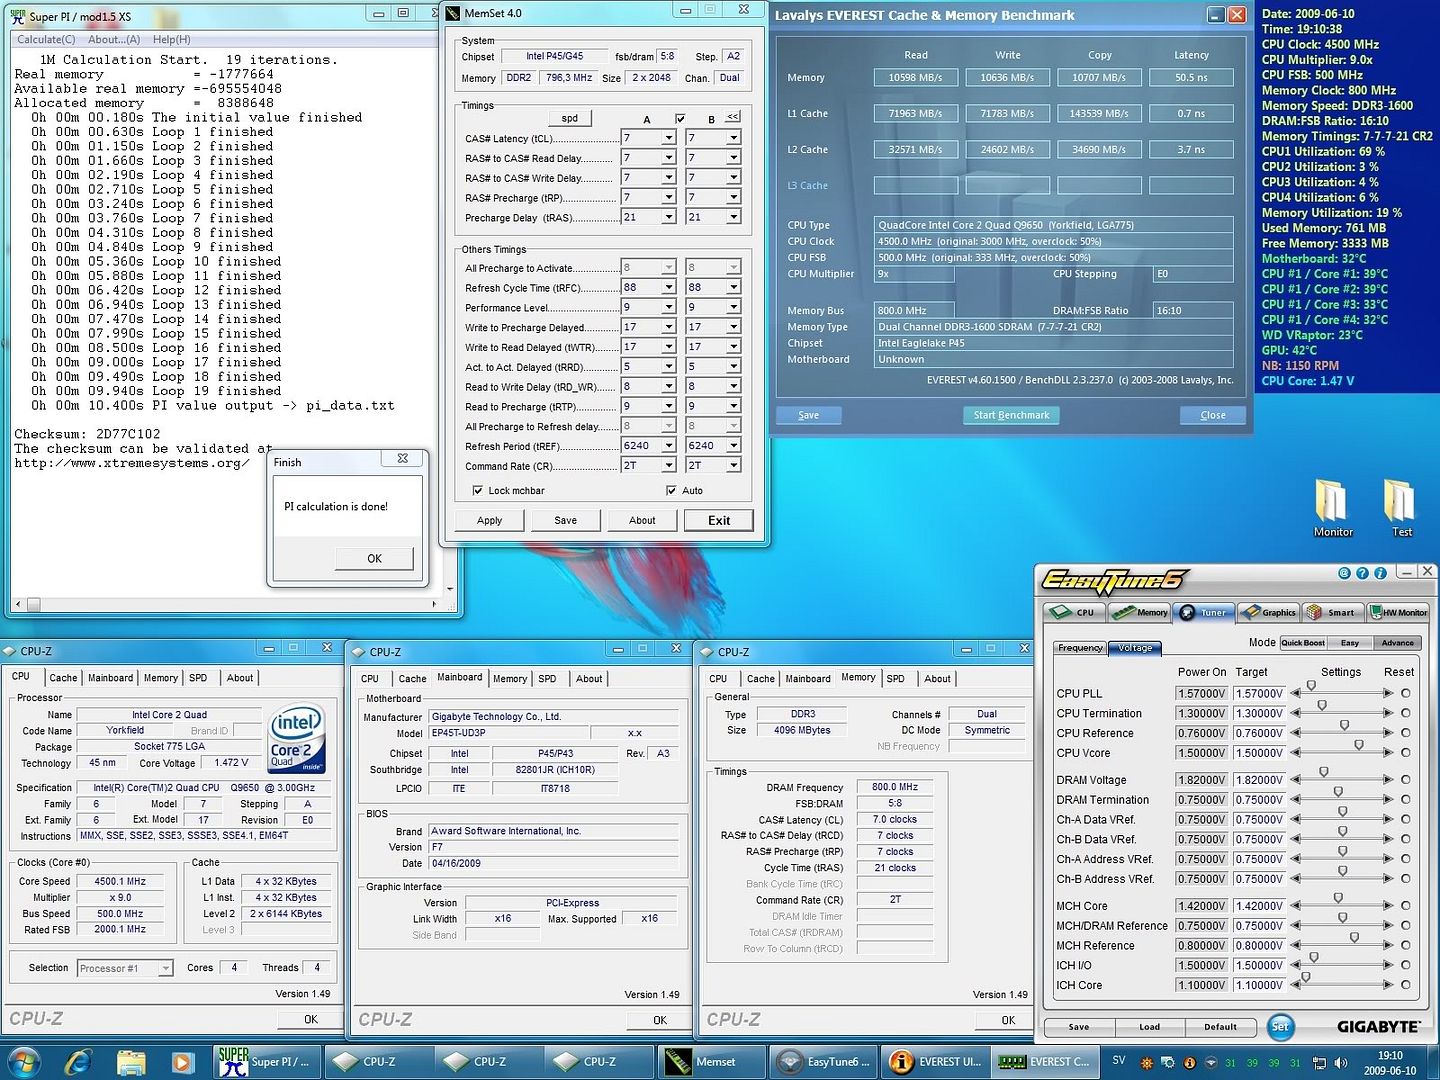This screenshot has width=1440, height=1080.
Task: Click the spd button in MemSet
Action: 569,118
